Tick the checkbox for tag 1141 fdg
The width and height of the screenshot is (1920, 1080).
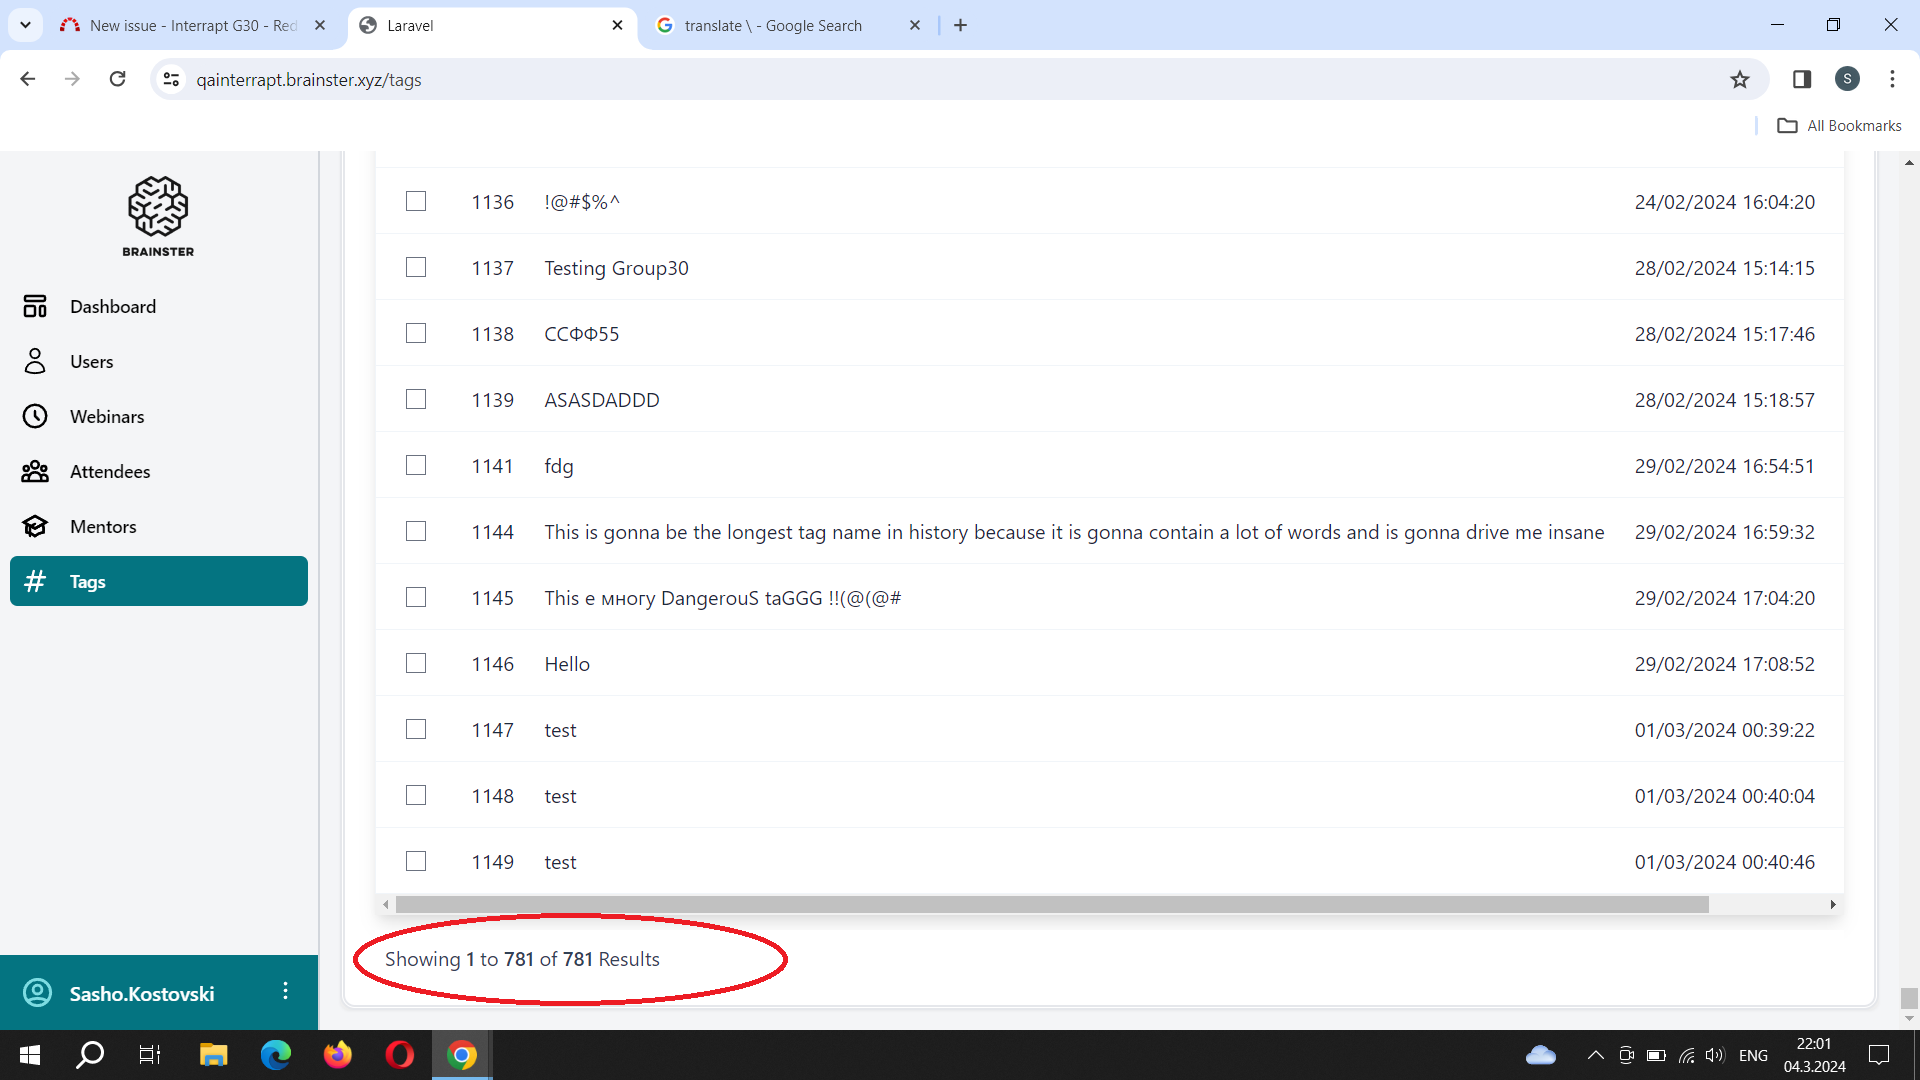click(416, 466)
